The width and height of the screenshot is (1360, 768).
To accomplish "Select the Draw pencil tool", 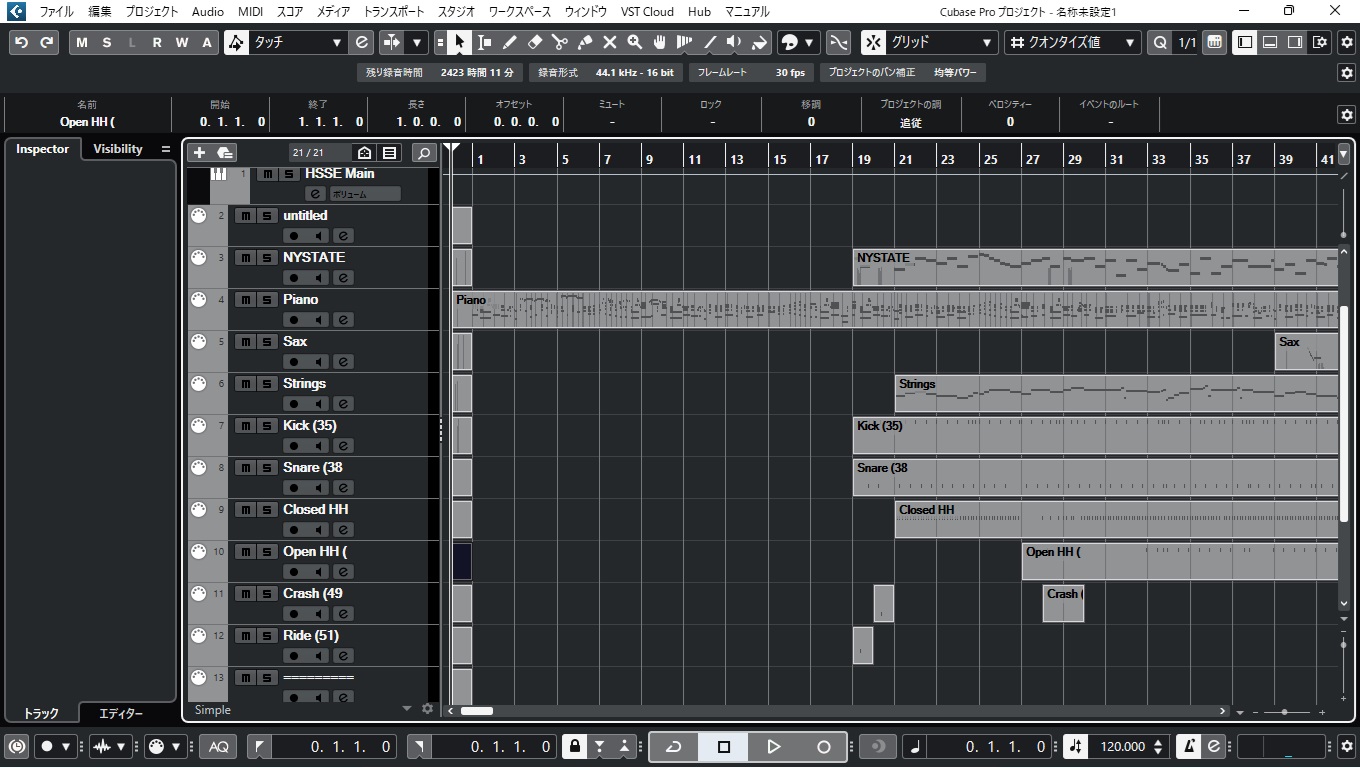I will 509,43.
